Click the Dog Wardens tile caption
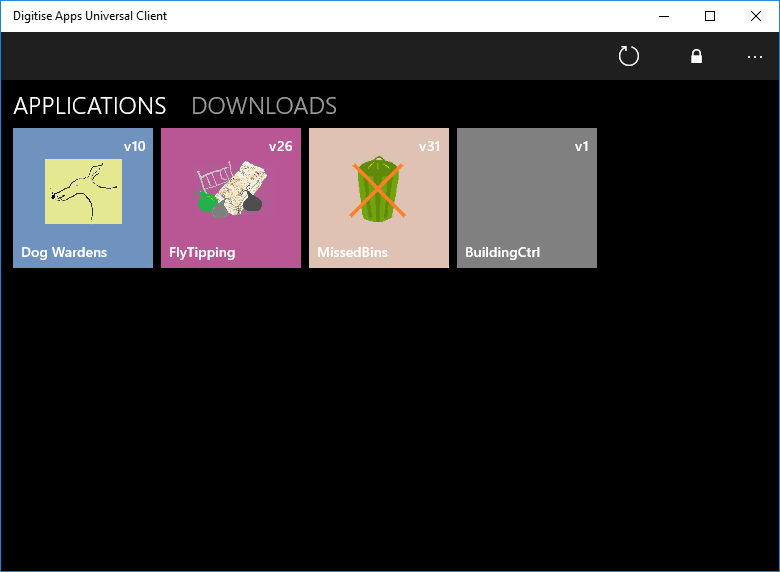 point(64,252)
